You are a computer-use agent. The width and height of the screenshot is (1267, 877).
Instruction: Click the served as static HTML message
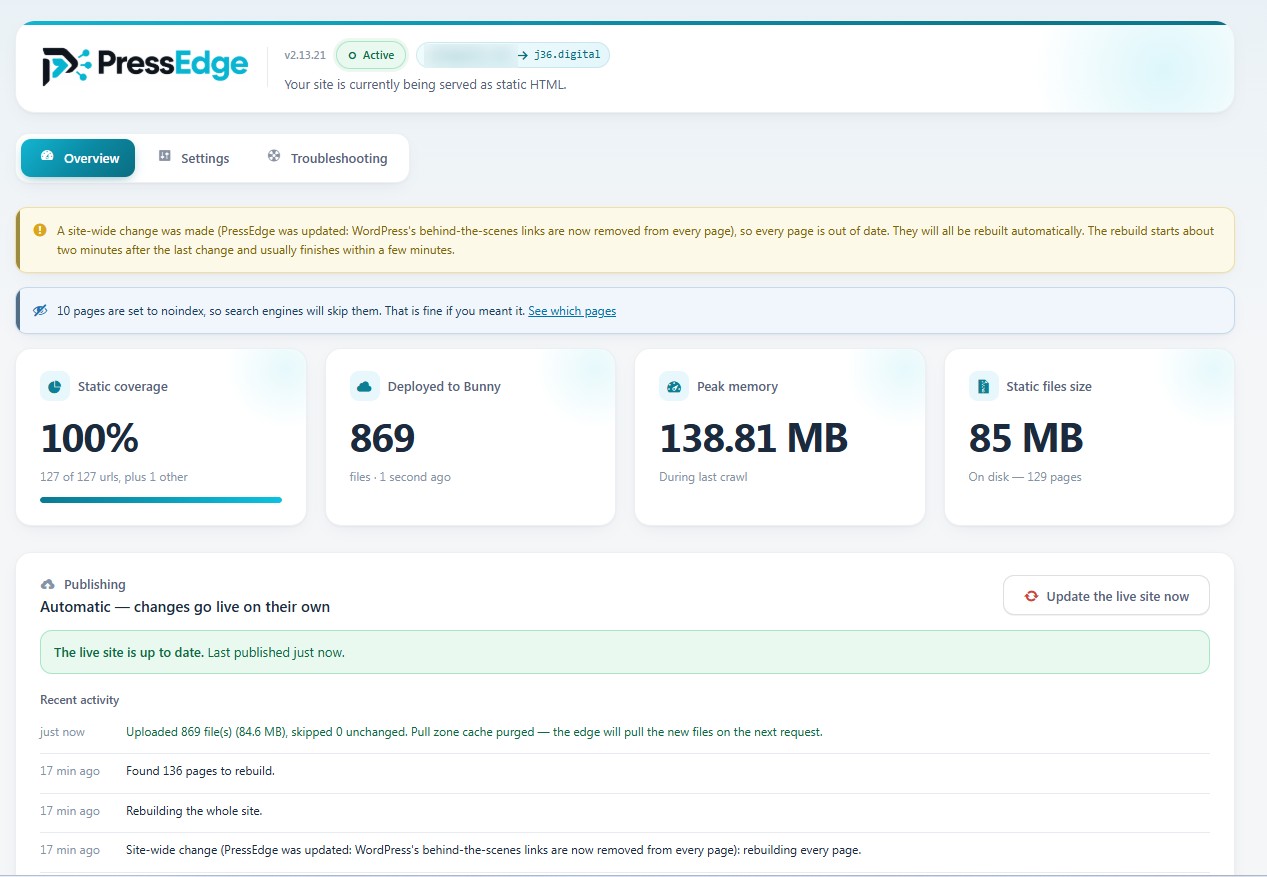point(425,85)
